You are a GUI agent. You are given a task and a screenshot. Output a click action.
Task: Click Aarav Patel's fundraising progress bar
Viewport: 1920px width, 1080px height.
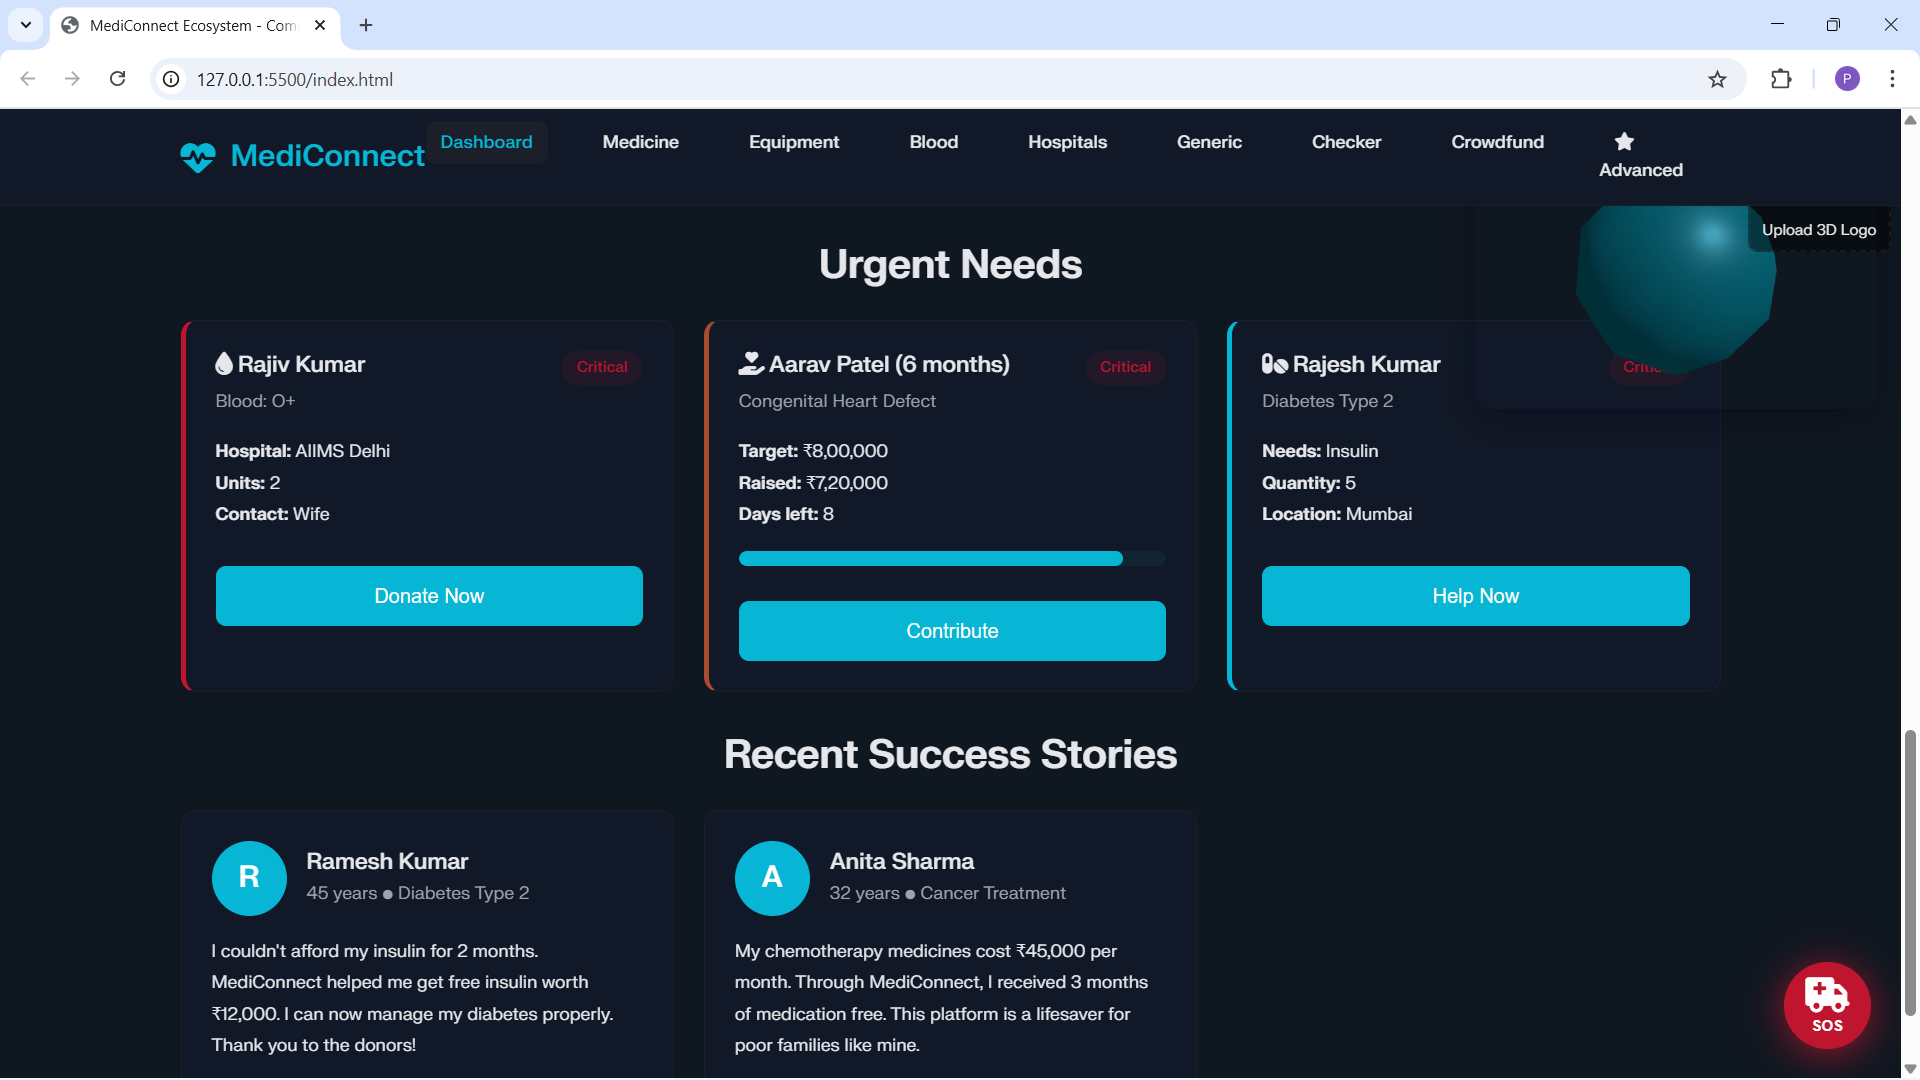951,559
